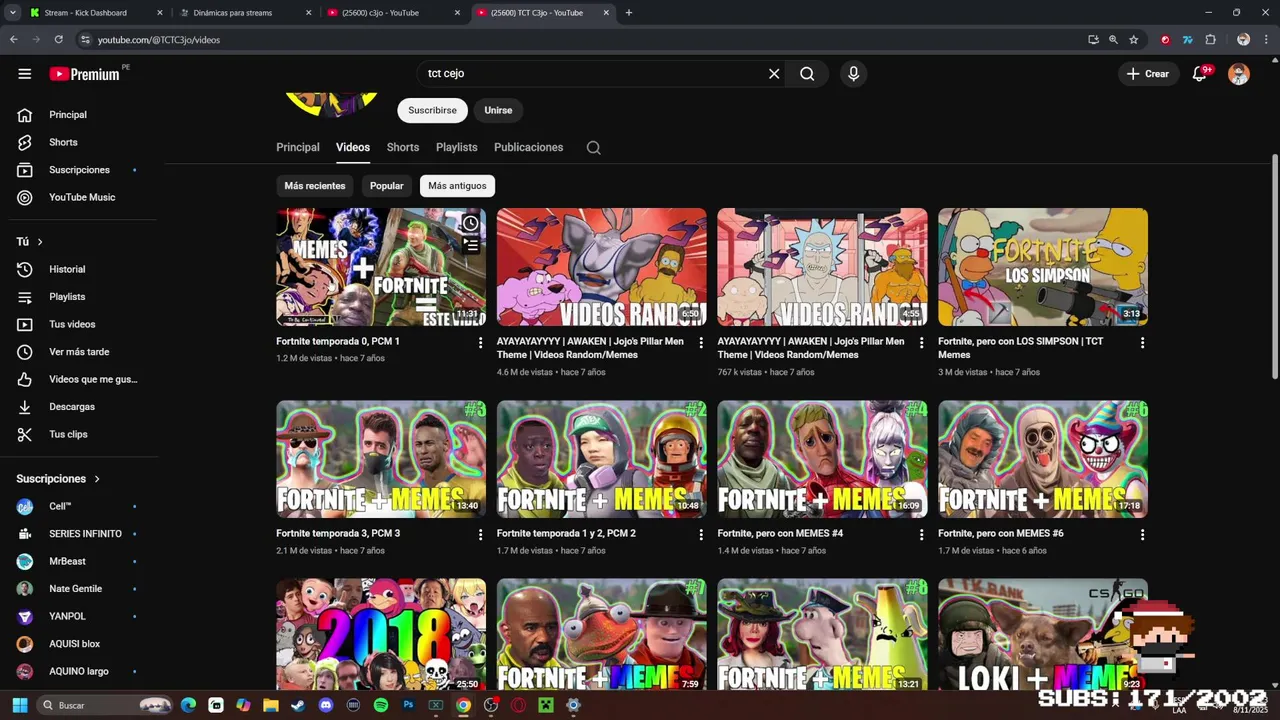This screenshot has height=720, width=1280.
Task: Open options for Fortnite, pero con MEMES #6
Action: pyautogui.click(x=1142, y=535)
